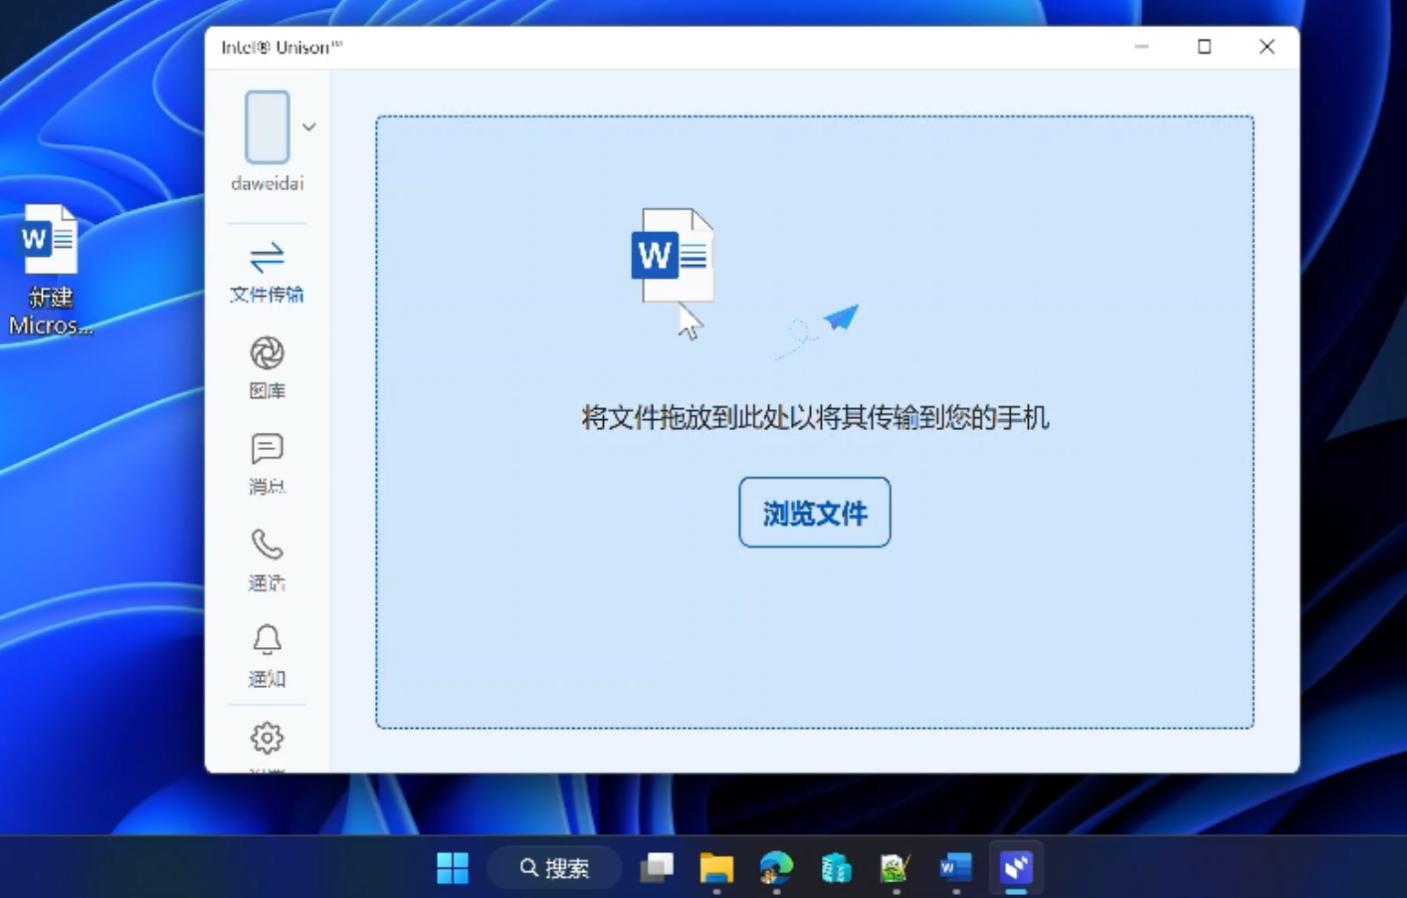The width and height of the screenshot is (1407, 898).
Task: Open Task View from the taskbar
Action: (x=657, y=867)
